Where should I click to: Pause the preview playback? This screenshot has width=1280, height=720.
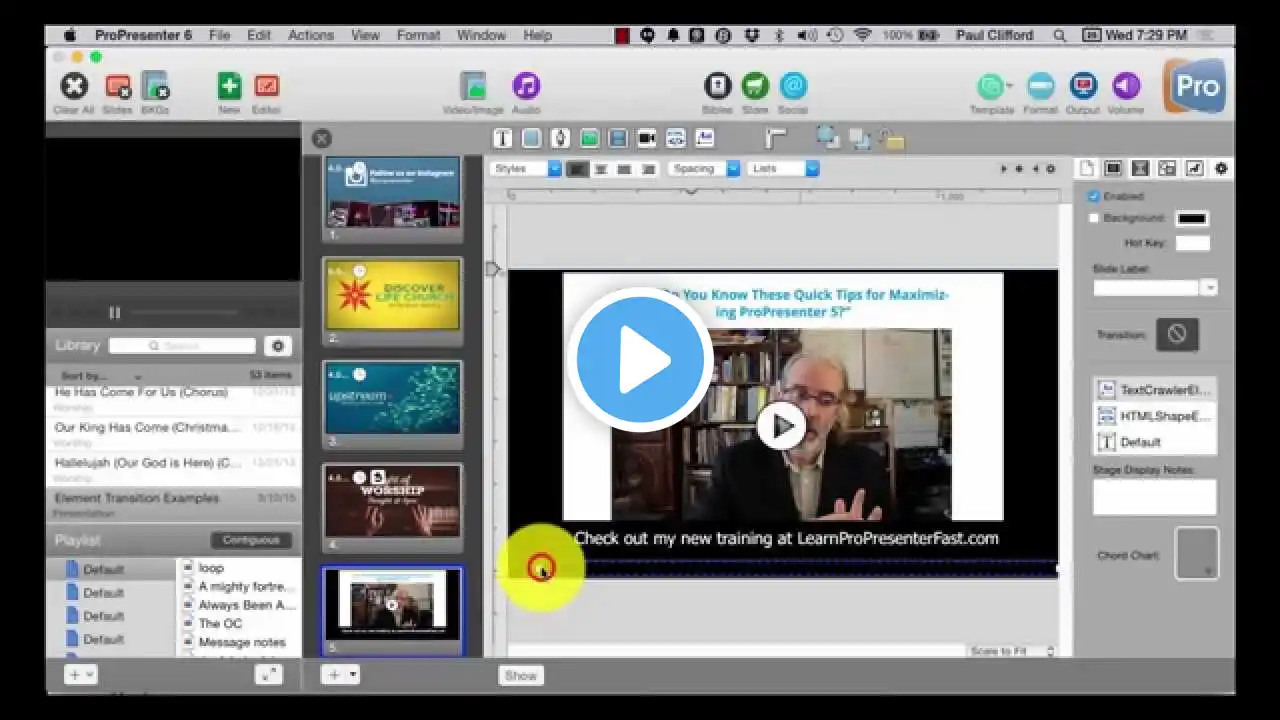click(114, 313)
